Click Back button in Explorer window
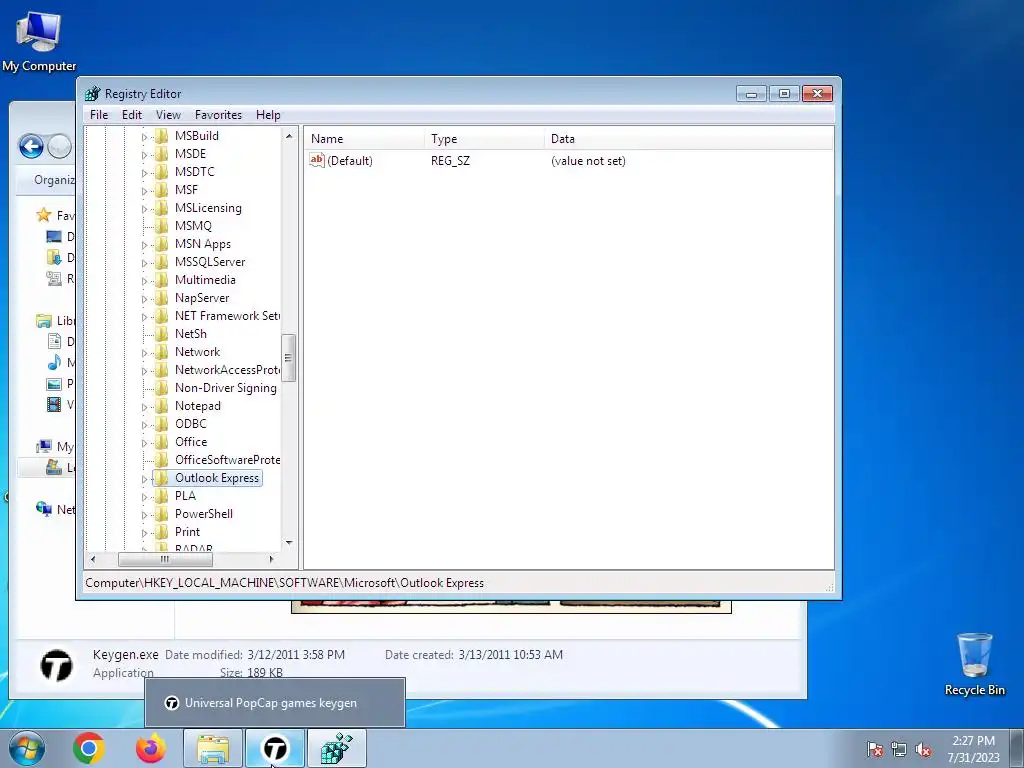 click(x=31, y=146)
